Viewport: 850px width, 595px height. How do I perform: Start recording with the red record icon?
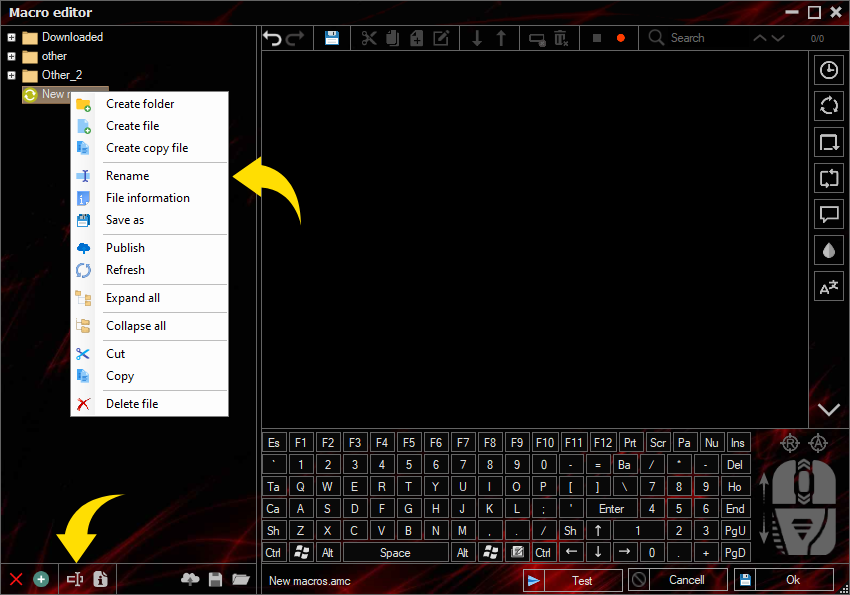click(x=619, y=37)
